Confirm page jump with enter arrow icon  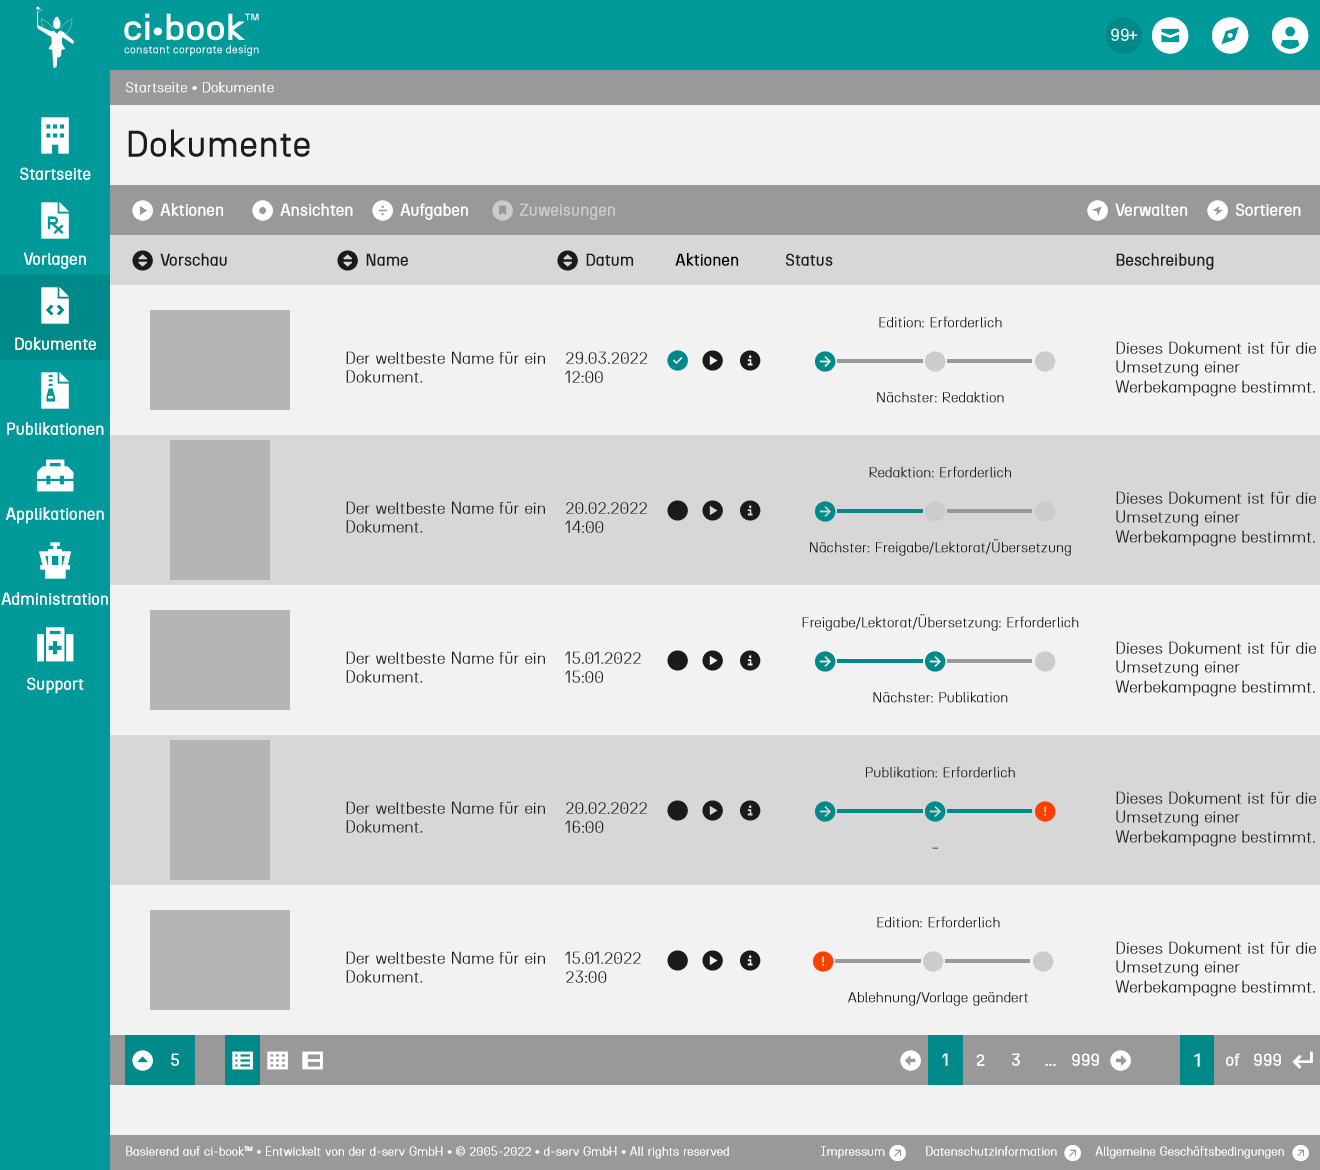click(x=1302, y=1060)
